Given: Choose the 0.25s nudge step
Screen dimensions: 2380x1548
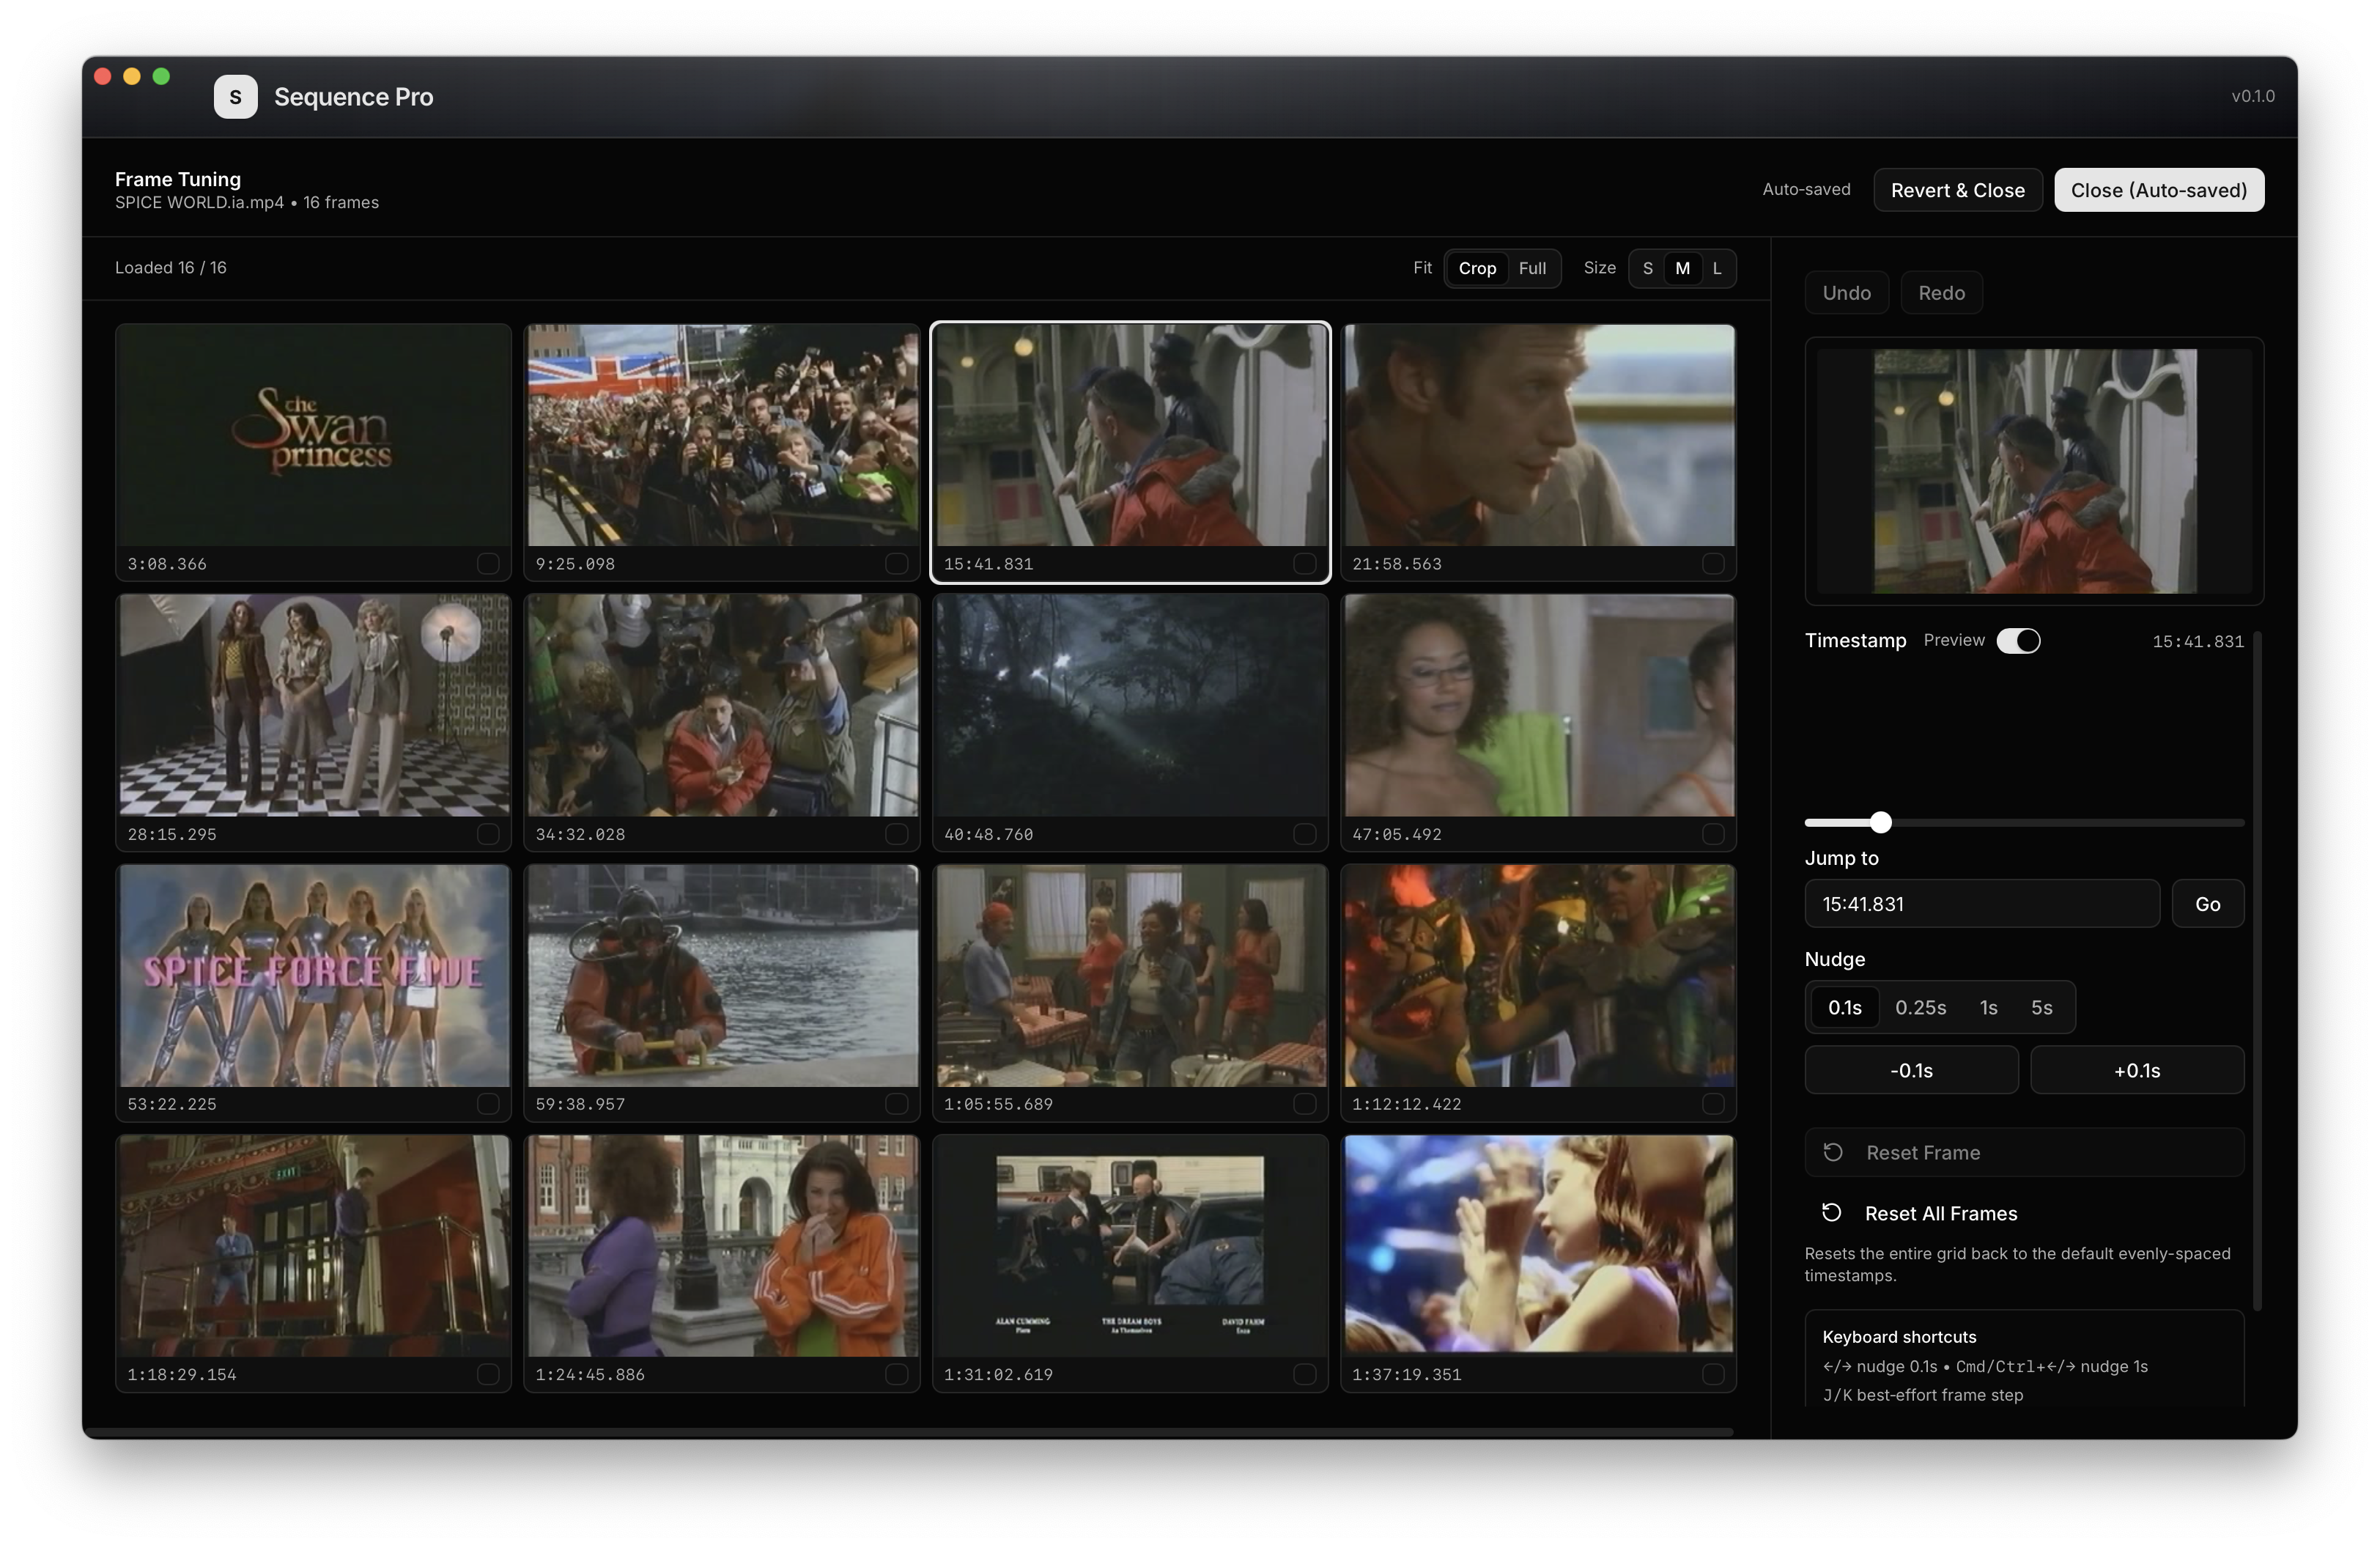Looking at the screenshot, I should click(1920, 1007).
